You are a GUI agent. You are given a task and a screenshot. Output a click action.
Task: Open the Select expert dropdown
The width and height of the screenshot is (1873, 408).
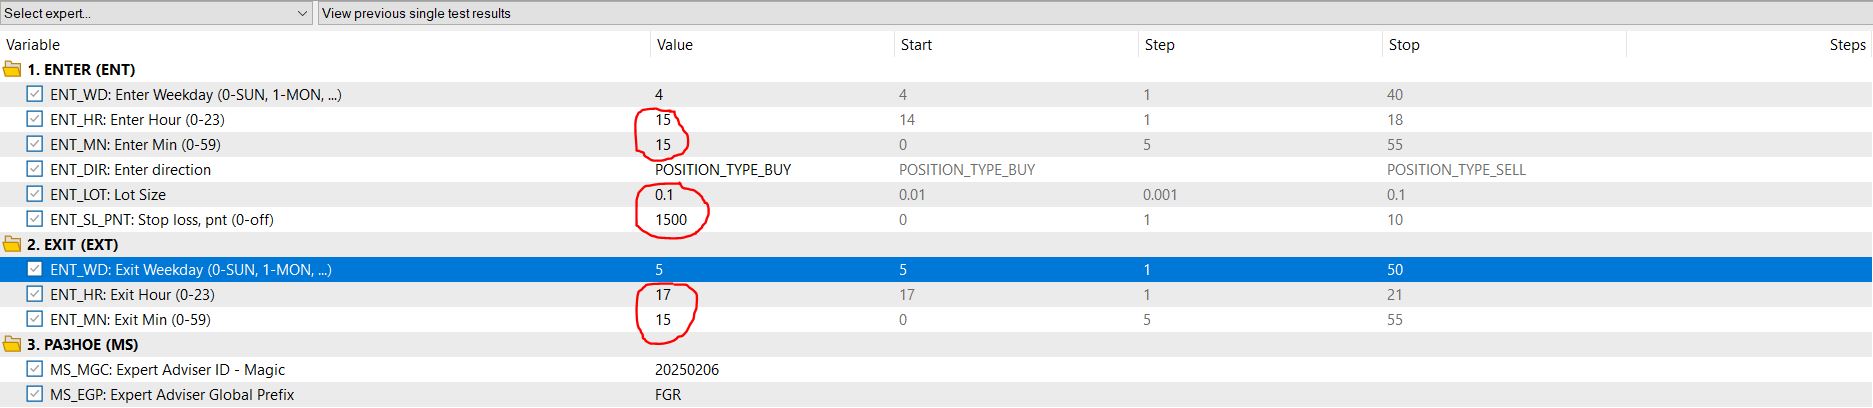click(x=157, y=13)
